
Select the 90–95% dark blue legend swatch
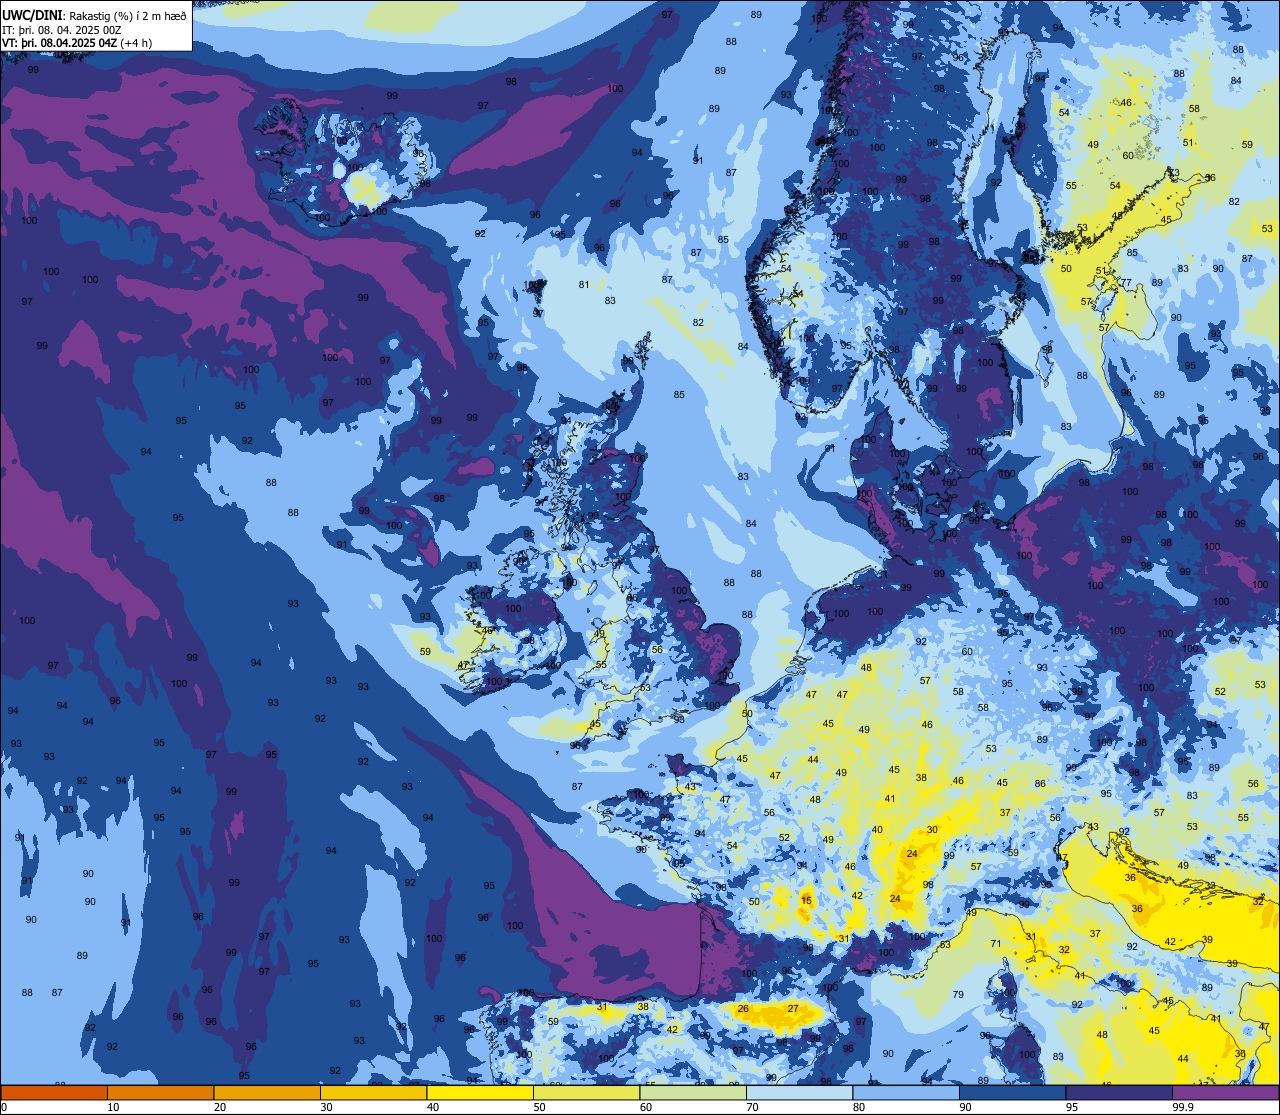(1012, 1092)
